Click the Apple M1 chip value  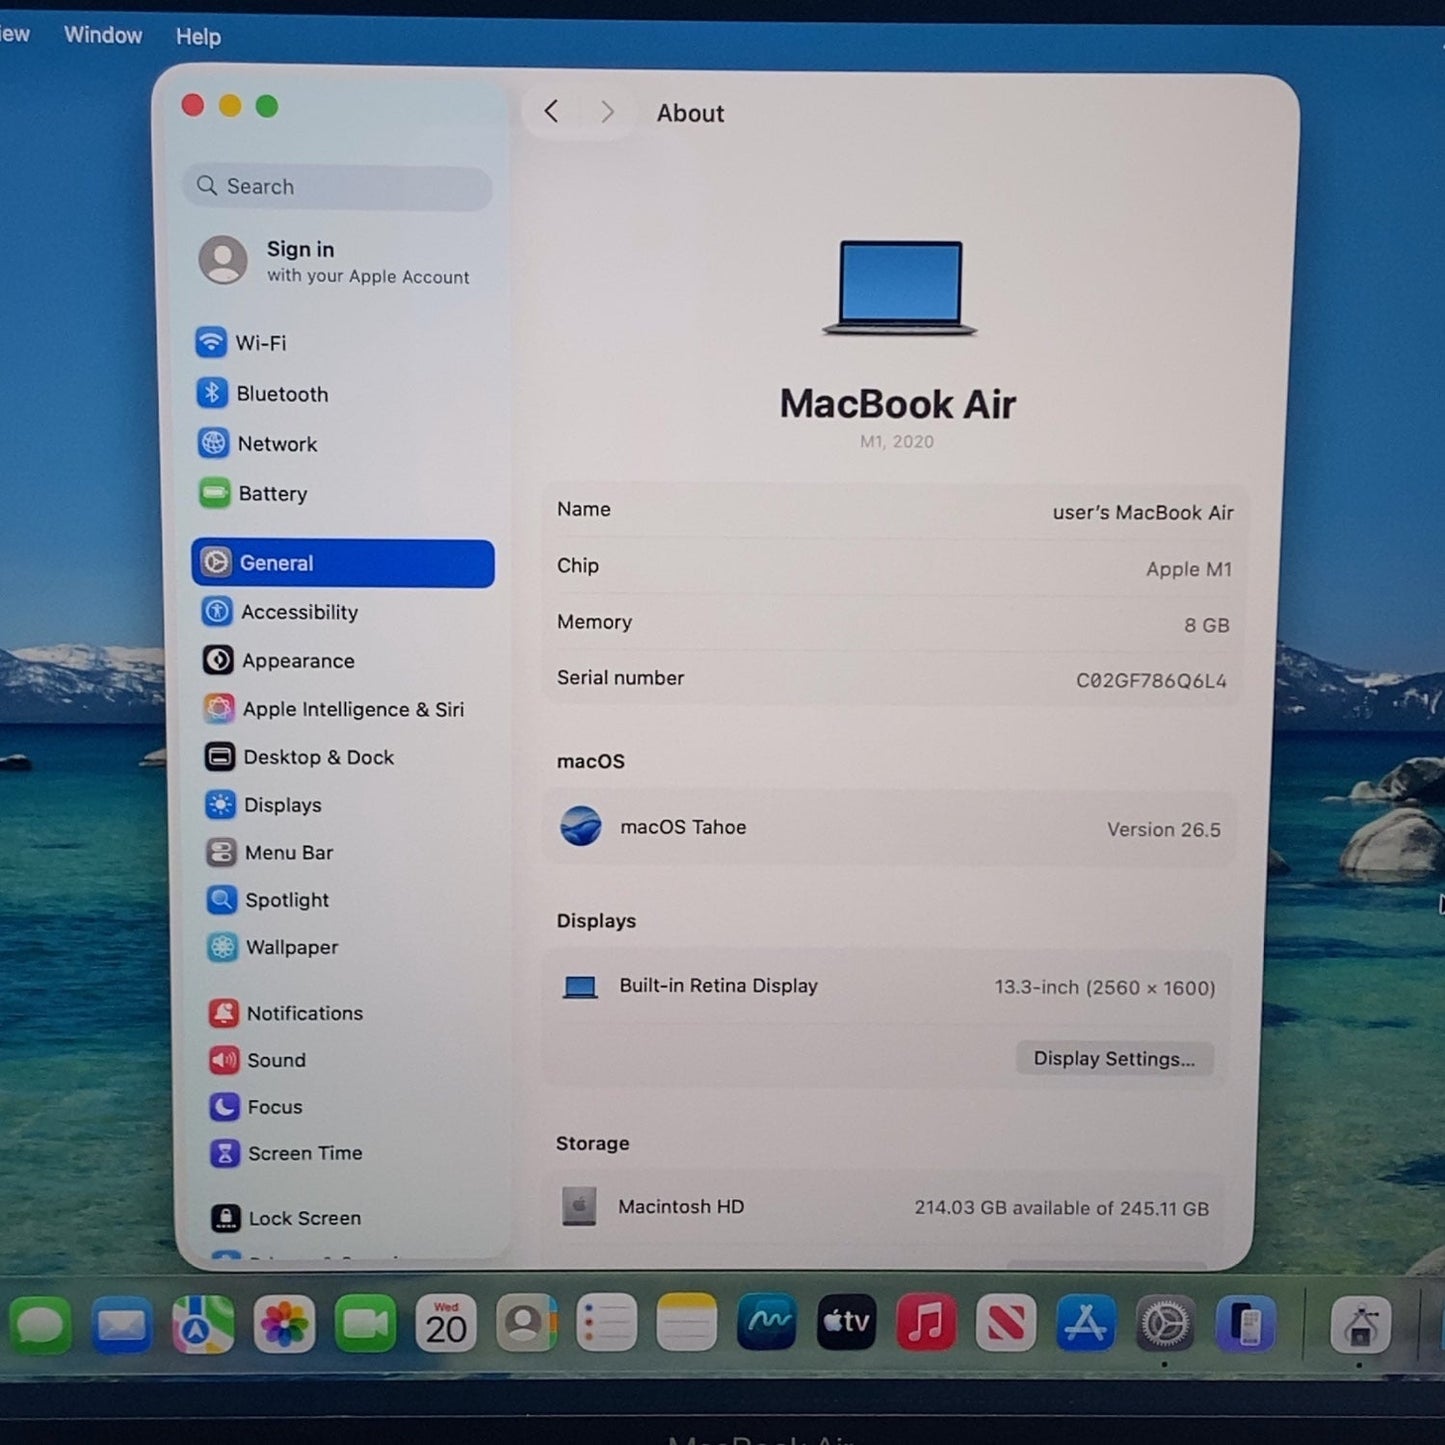click(x=1189, y=569)
